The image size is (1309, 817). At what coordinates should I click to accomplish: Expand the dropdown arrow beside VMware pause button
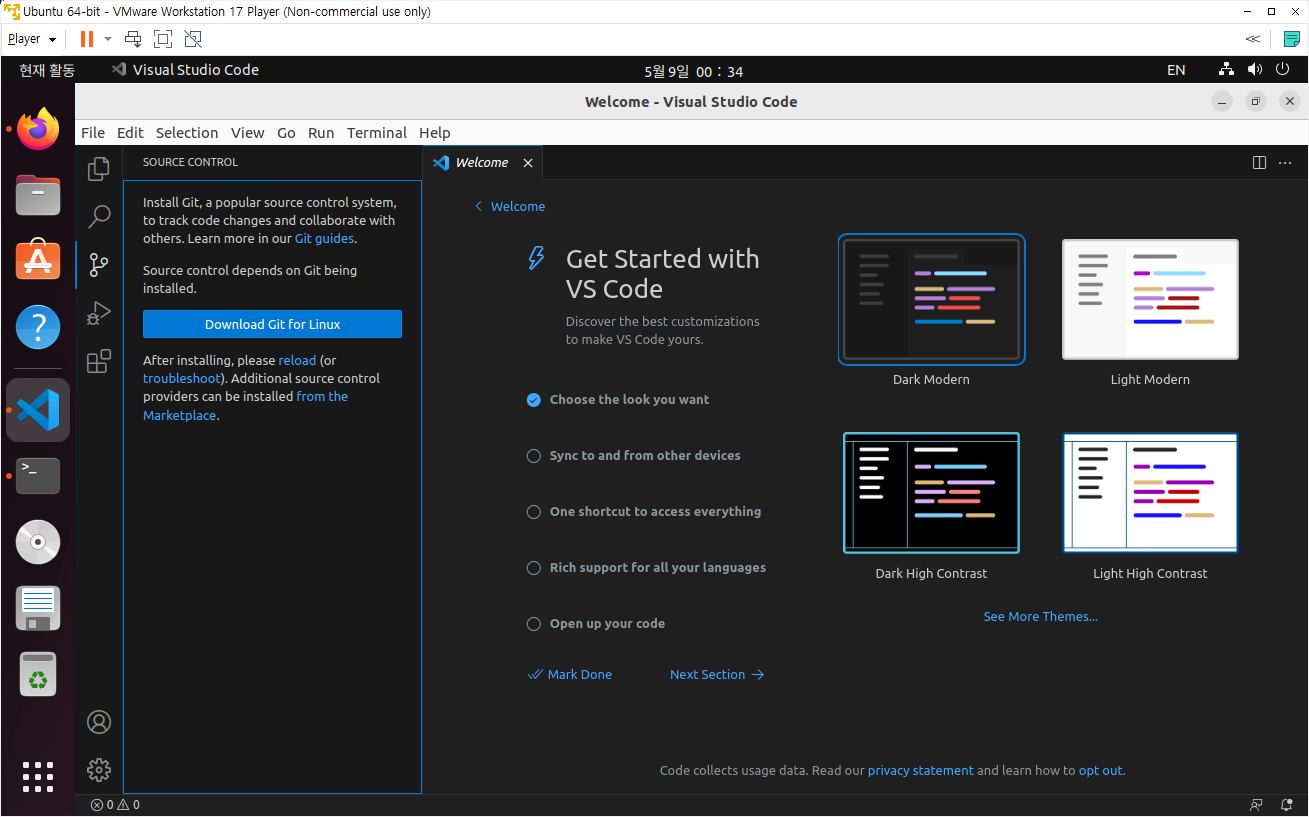point(108,39)
